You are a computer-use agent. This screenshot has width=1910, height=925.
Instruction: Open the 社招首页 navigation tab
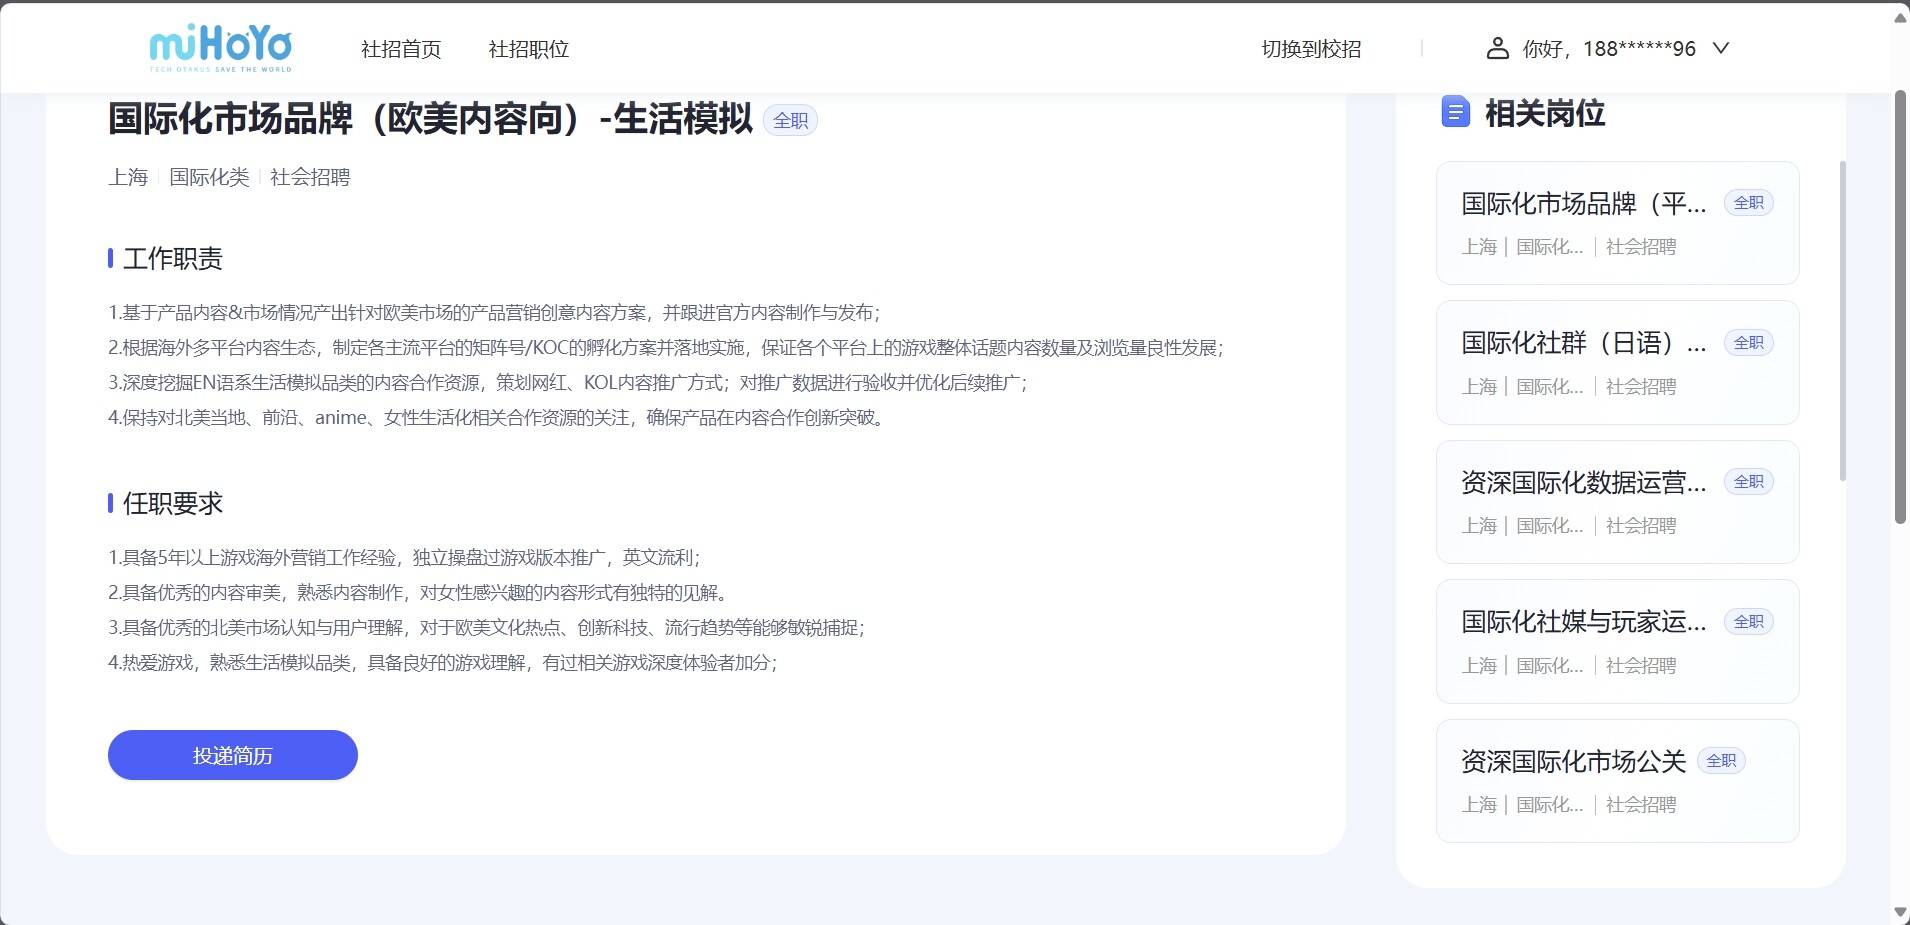coord(401,49)
